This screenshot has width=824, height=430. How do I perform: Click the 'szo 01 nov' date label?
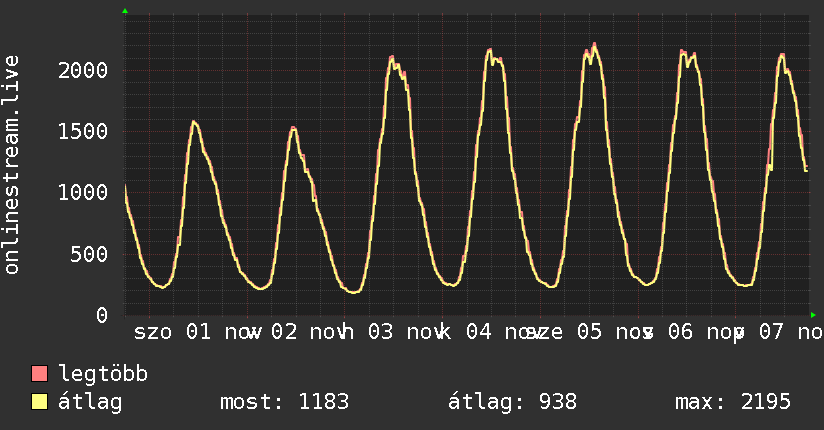tap(196, 331)
